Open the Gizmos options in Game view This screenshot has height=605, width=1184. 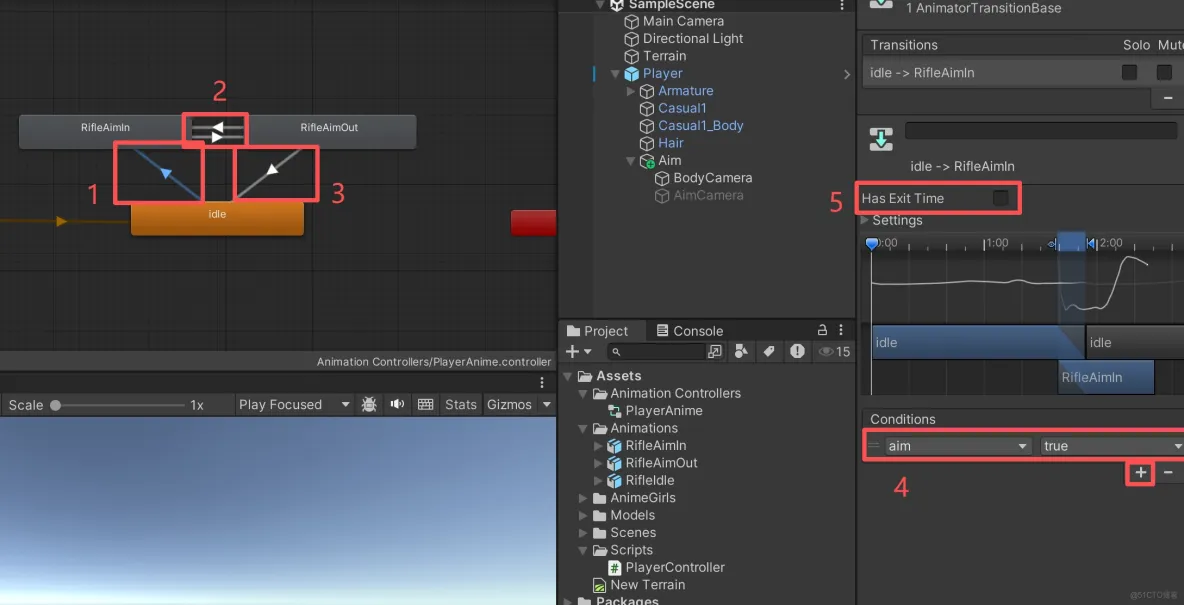click(512, 404)
